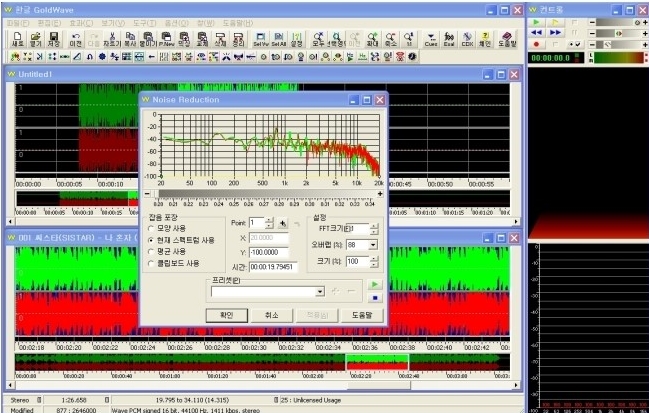Click the red record button in control window
The width and height of the screenshot is (649, 413).
536,44
